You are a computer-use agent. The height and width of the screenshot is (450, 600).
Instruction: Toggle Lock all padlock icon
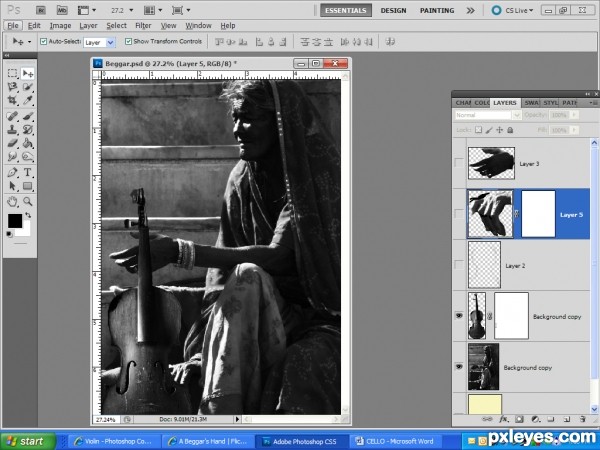(510, 130)
